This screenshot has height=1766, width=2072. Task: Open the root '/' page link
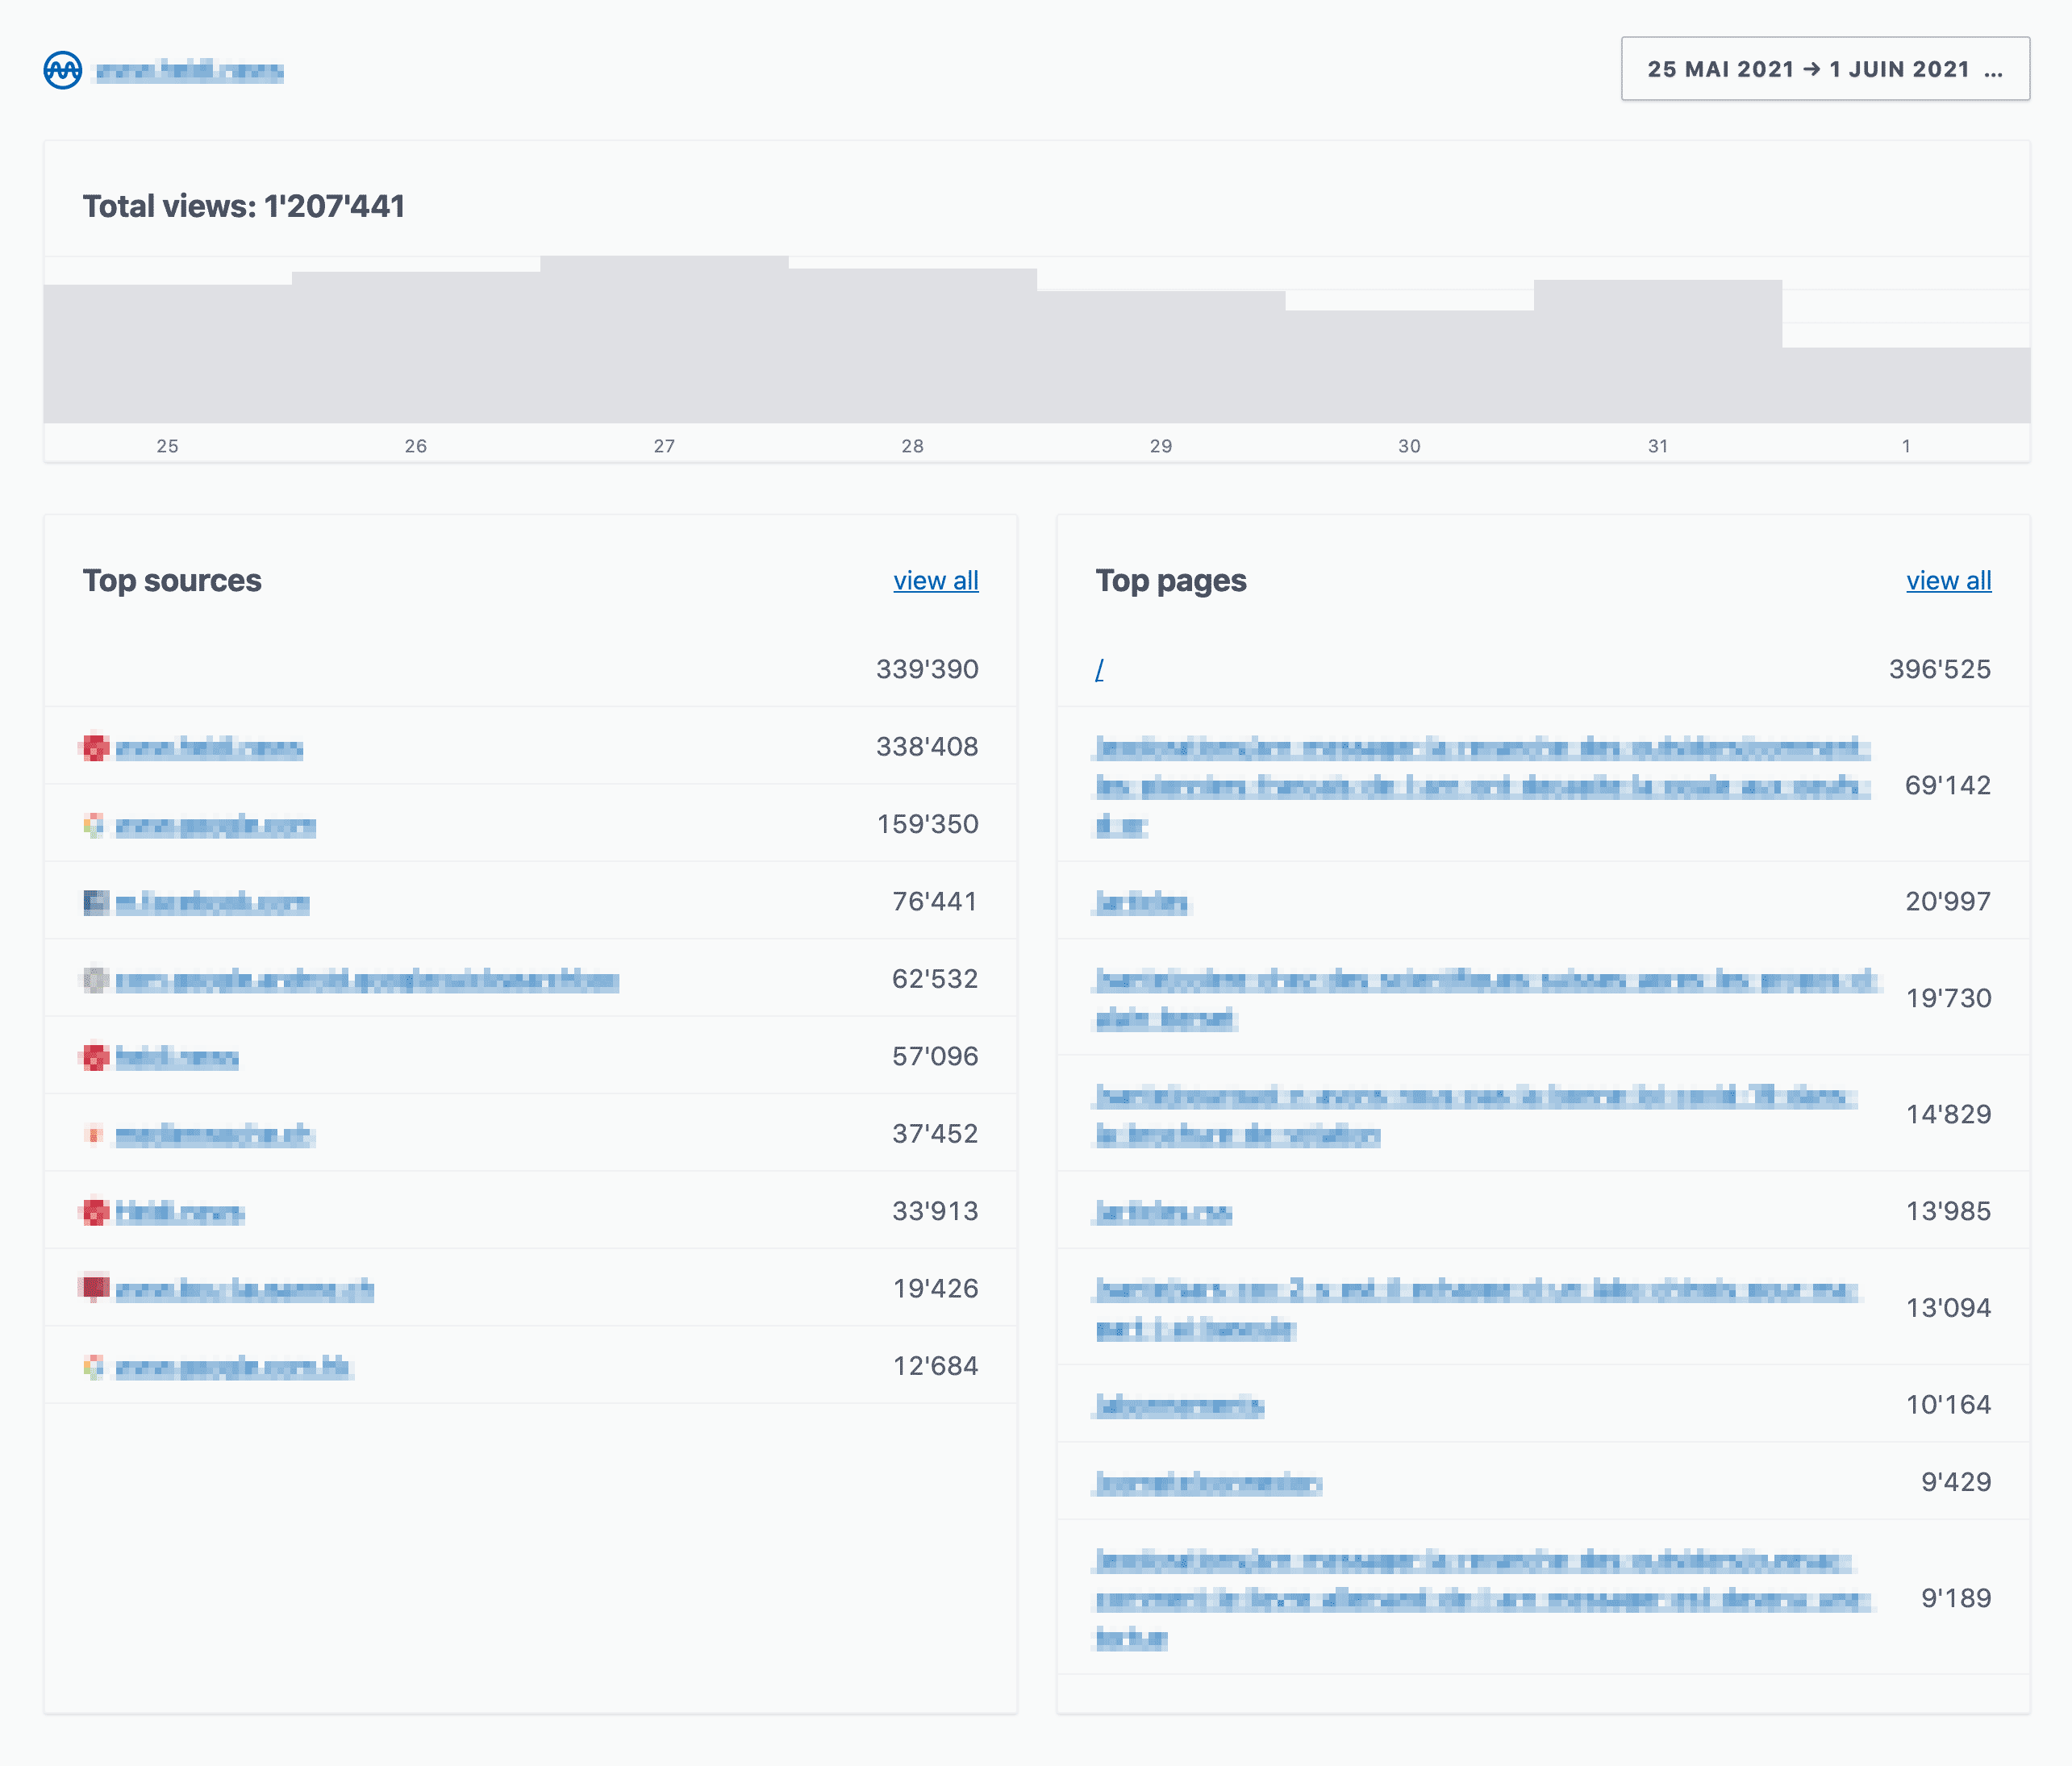click(x=1100, y=670)
